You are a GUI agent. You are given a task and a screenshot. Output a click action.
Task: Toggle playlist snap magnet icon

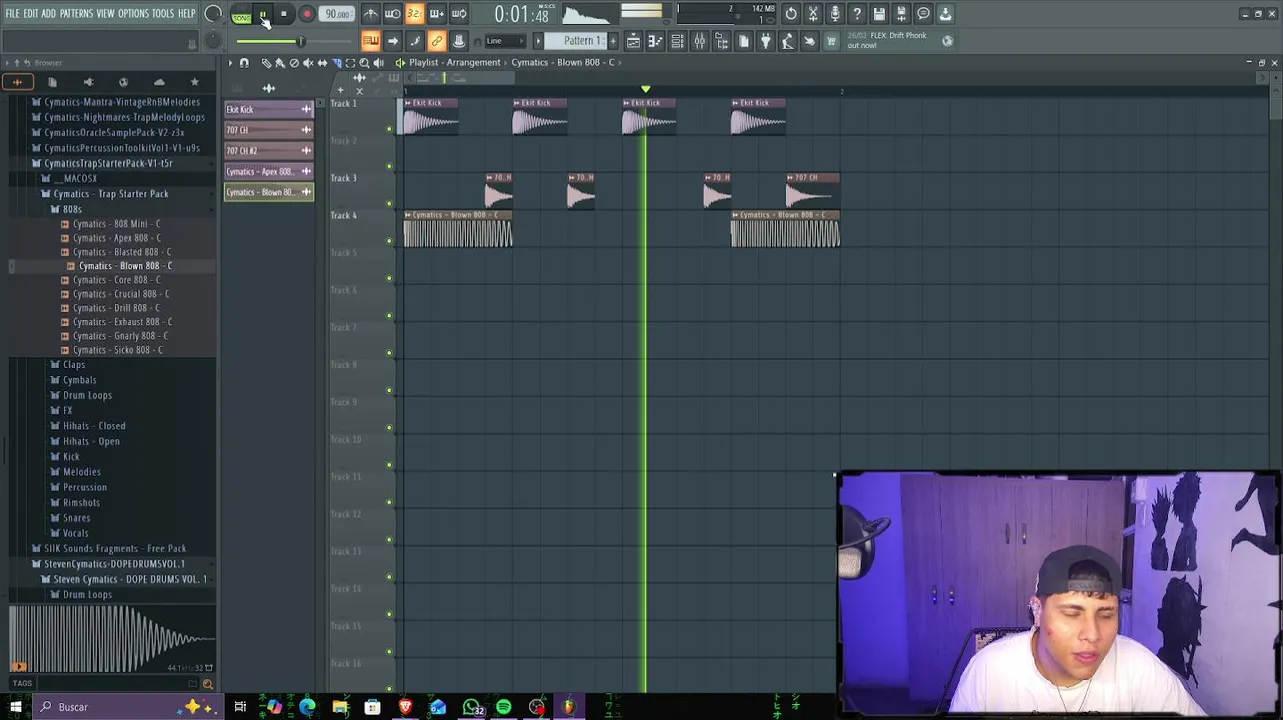coord(244,63)
